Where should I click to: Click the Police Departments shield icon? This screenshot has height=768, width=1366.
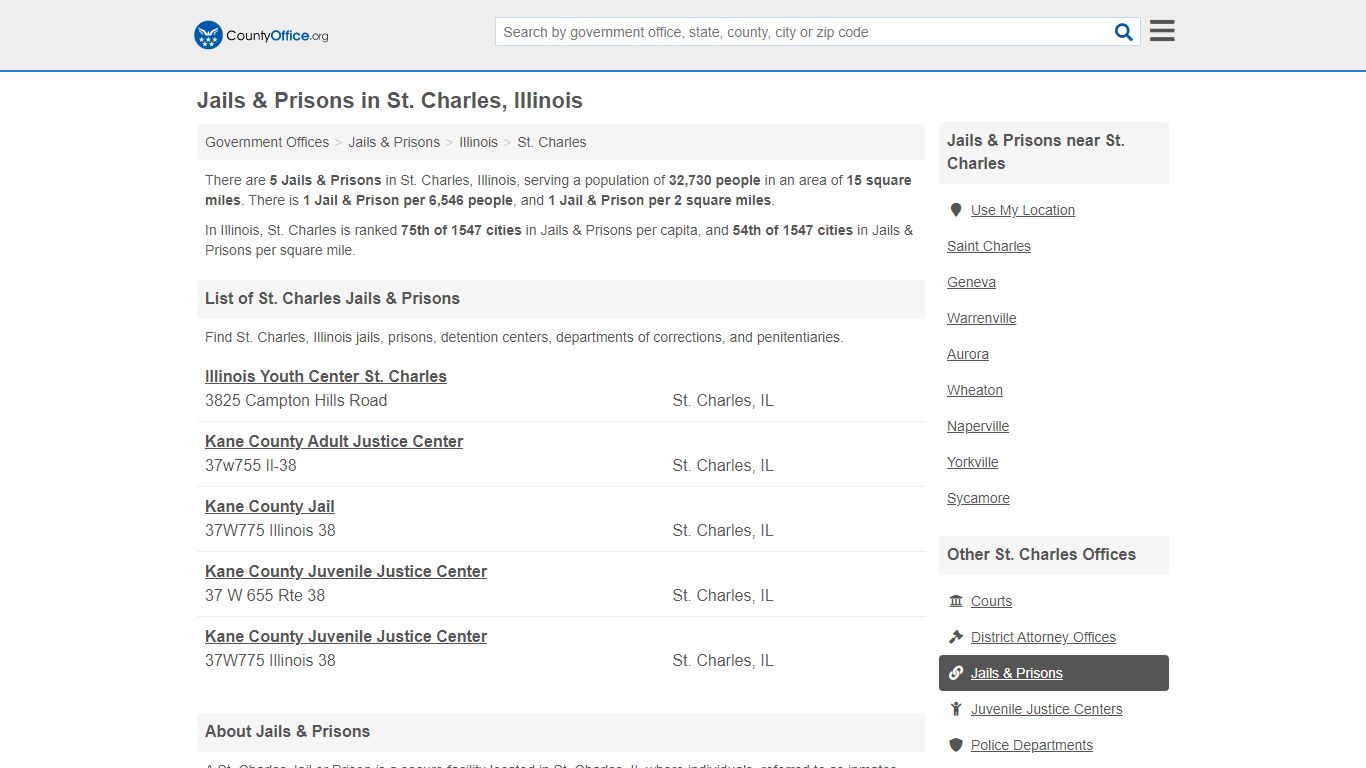(956, 745)
